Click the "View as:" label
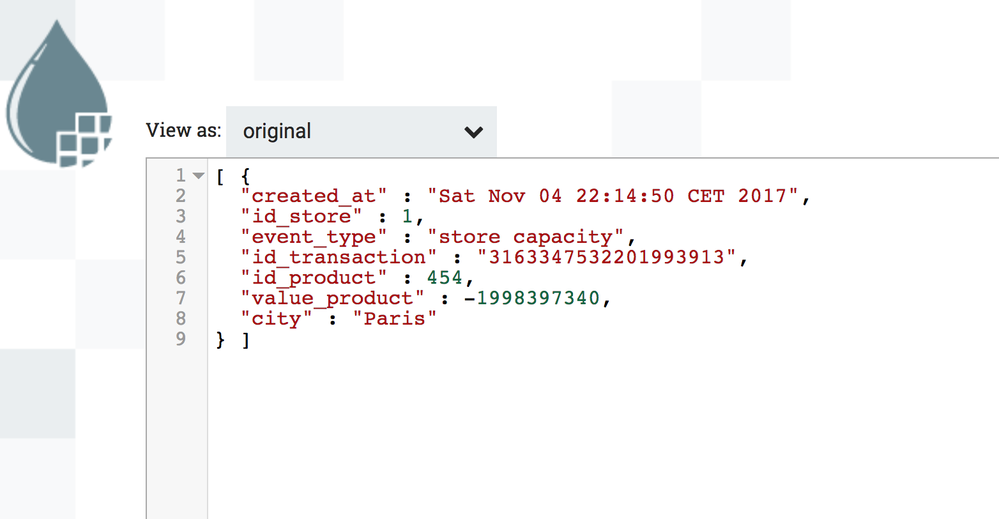The height and width of the screenshot is (519, 999). (183, 130)
